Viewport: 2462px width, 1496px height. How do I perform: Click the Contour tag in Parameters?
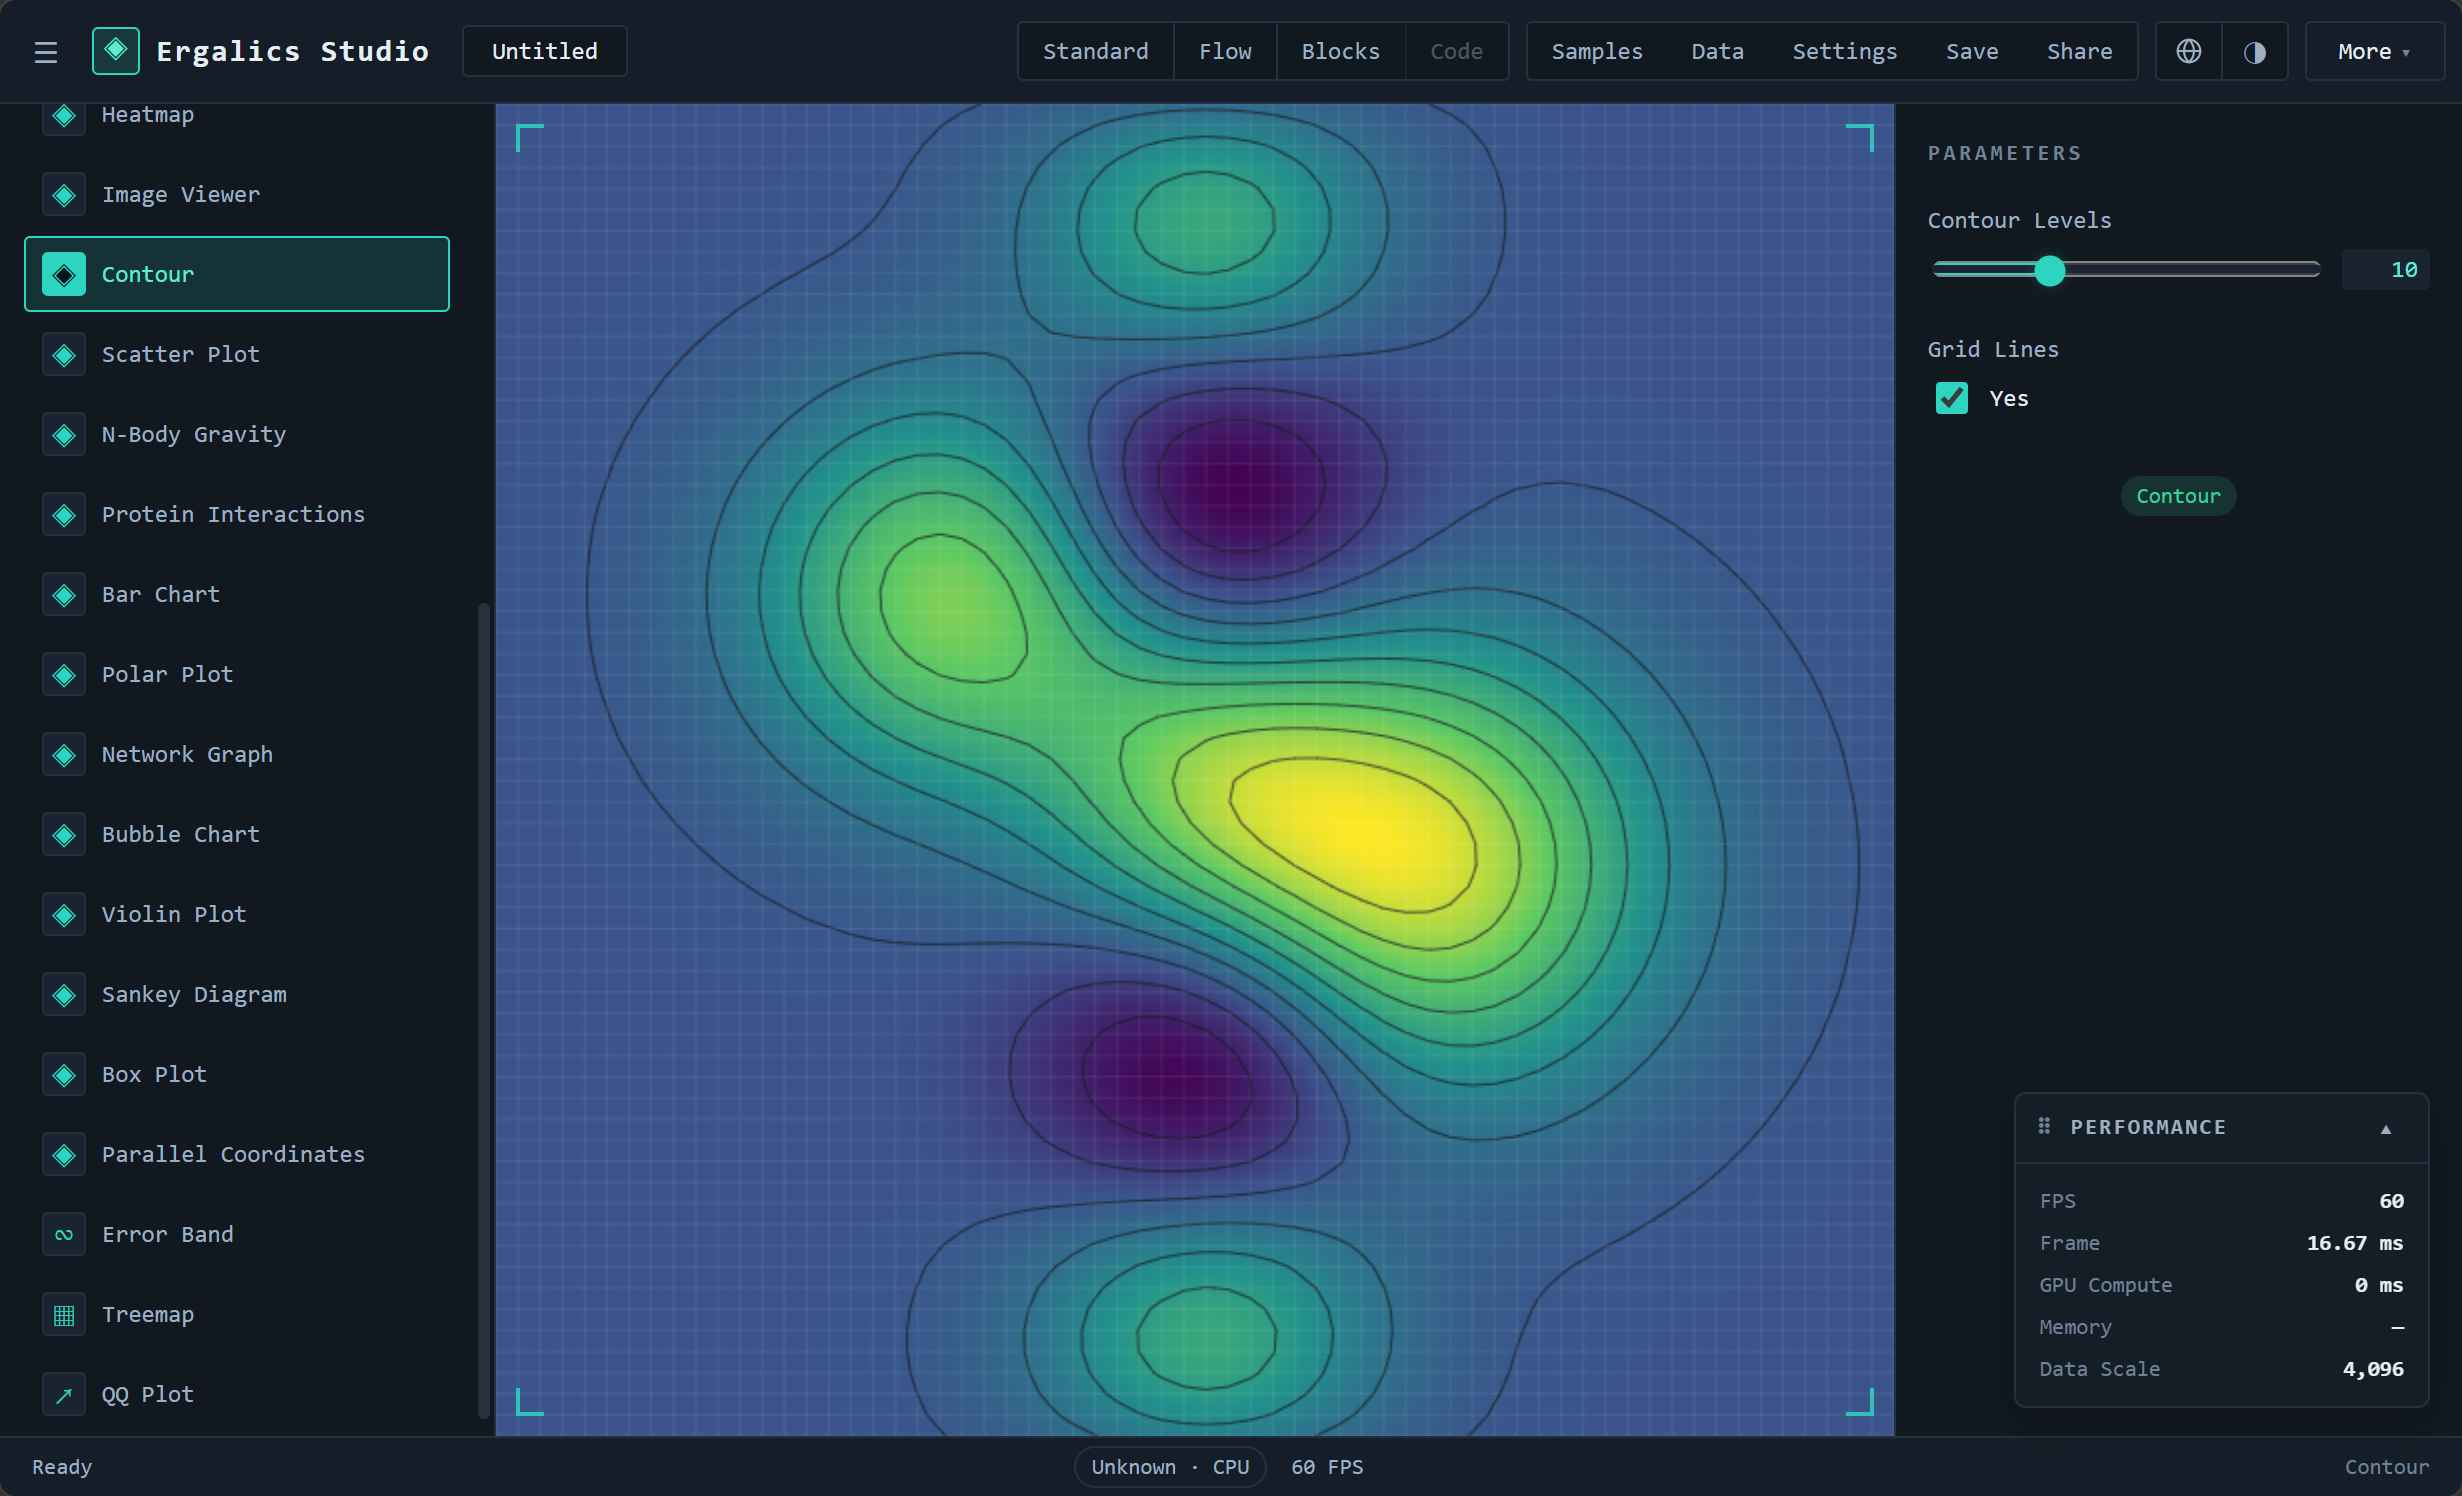click(2178, 496)
